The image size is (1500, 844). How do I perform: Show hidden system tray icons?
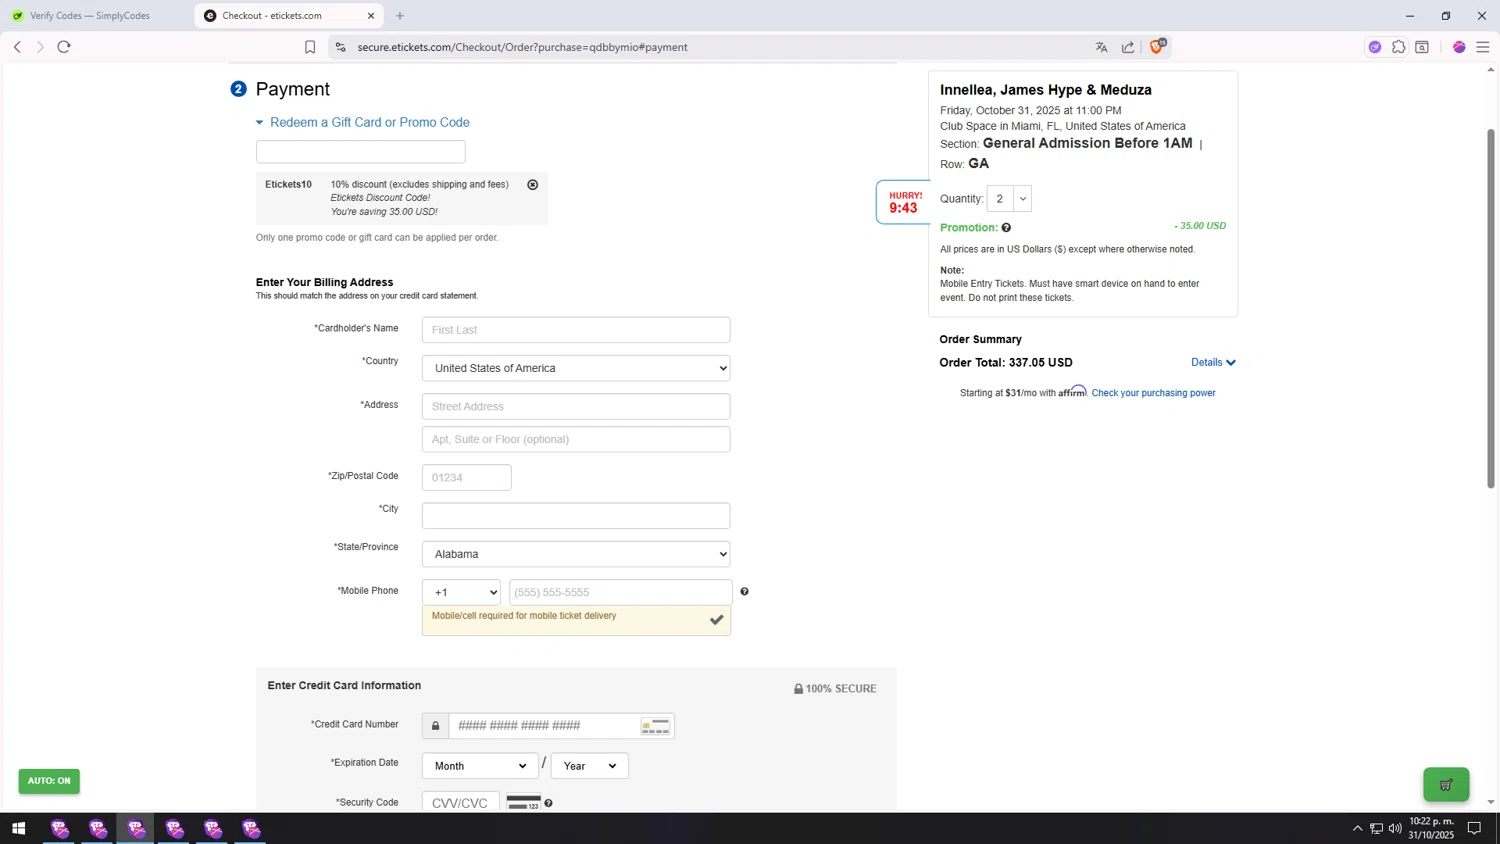pyautogui.click(x=1357, y=828)
